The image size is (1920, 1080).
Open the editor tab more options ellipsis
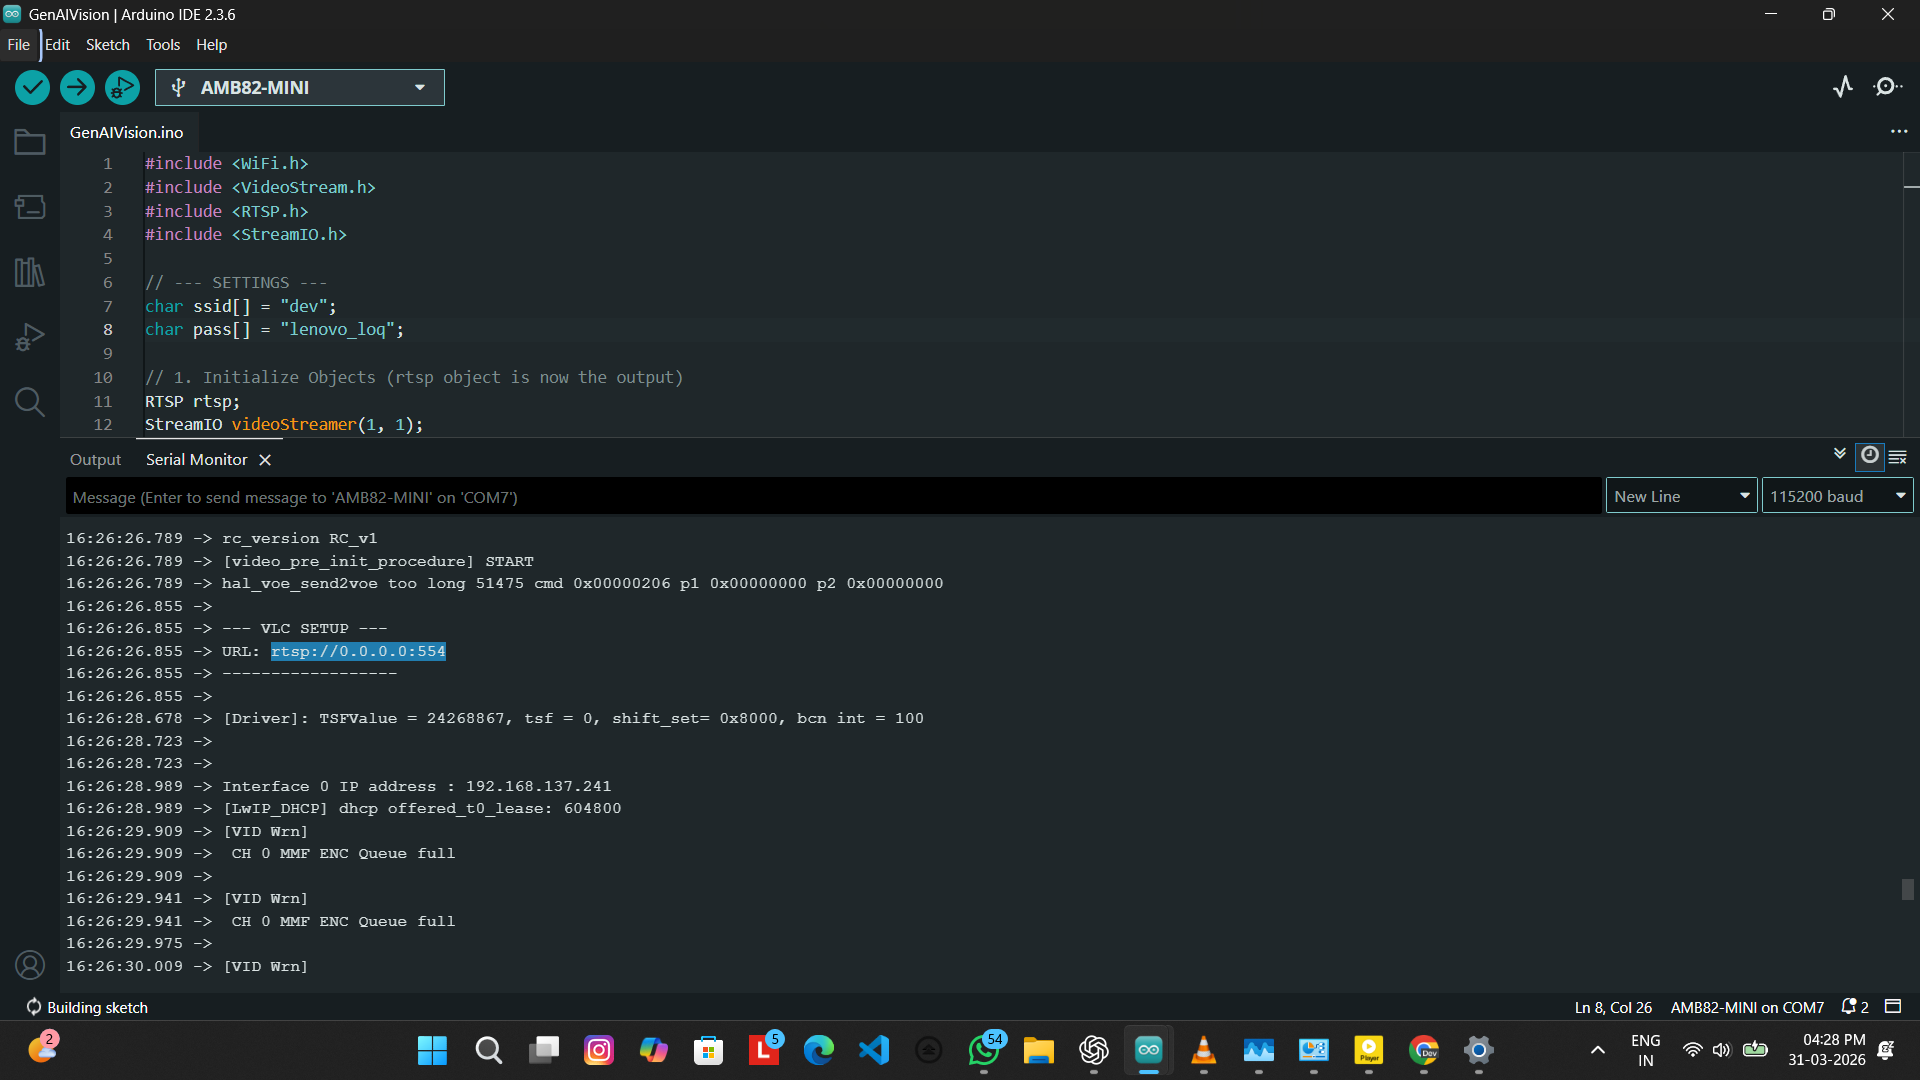1899,132
